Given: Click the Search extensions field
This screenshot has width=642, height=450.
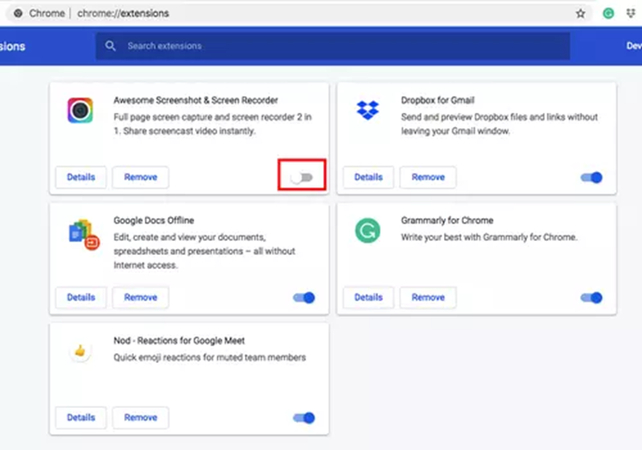Looking at the screenshot, I should tap(340, 46).
